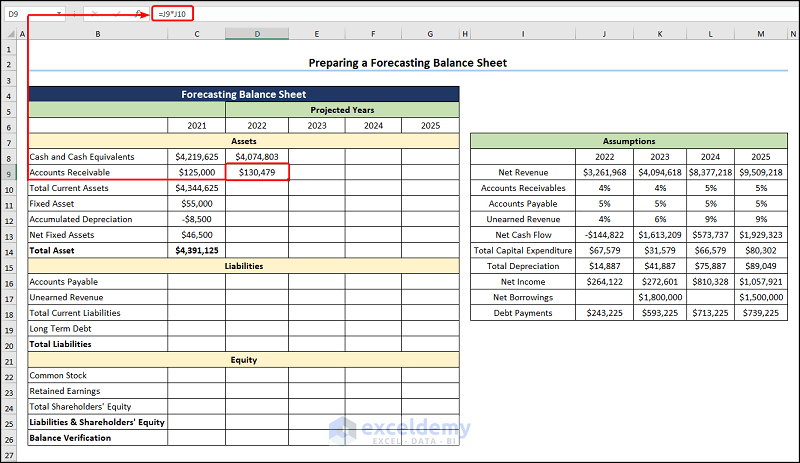Click the title 'Preparing a Forecasting Balance Sheet'
This screenshot has height=463, width=800.
tap(408, 63)
